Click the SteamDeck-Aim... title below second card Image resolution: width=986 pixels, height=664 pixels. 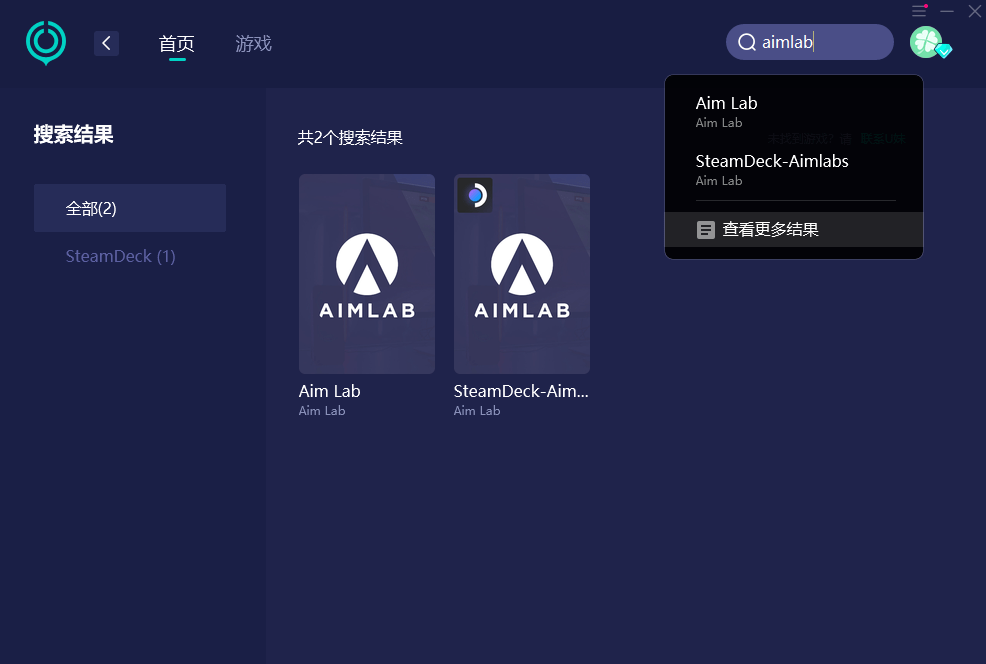click(521, 391)
